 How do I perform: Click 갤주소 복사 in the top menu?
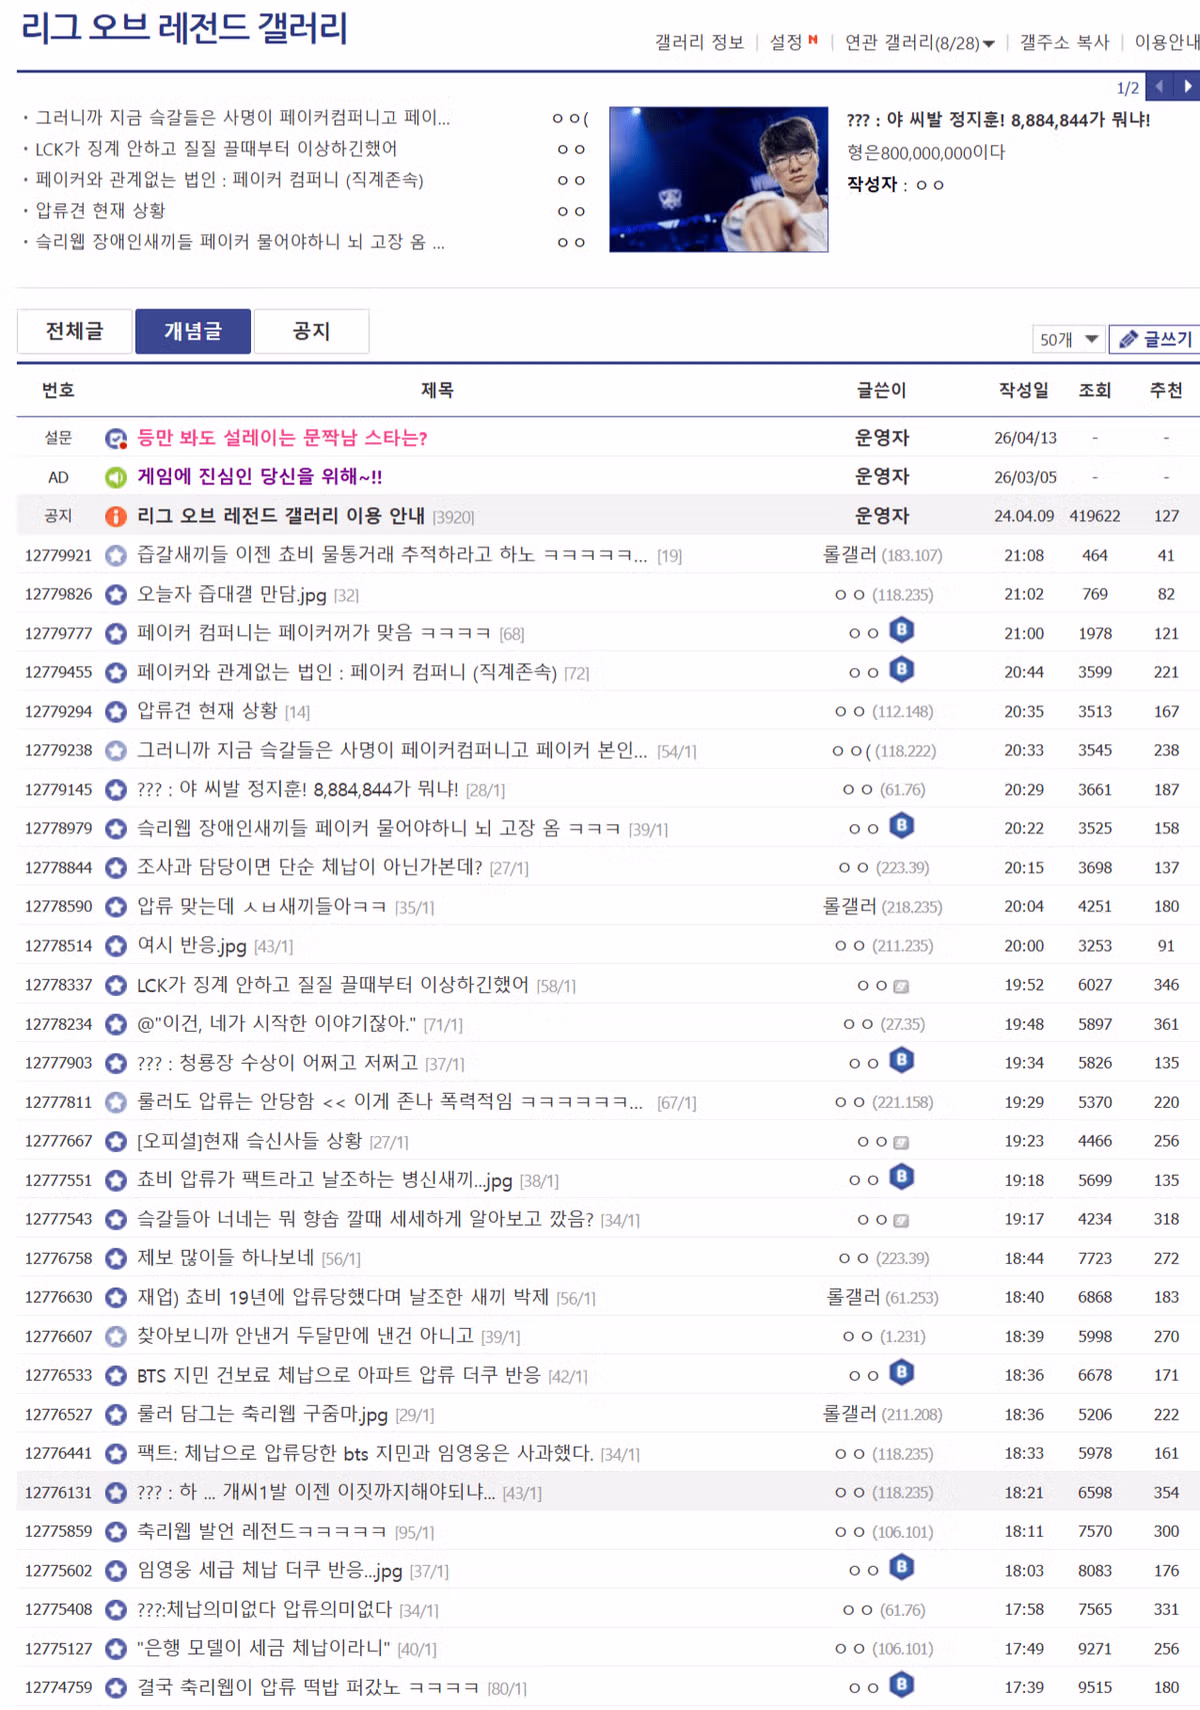[x=1064, y=42]
